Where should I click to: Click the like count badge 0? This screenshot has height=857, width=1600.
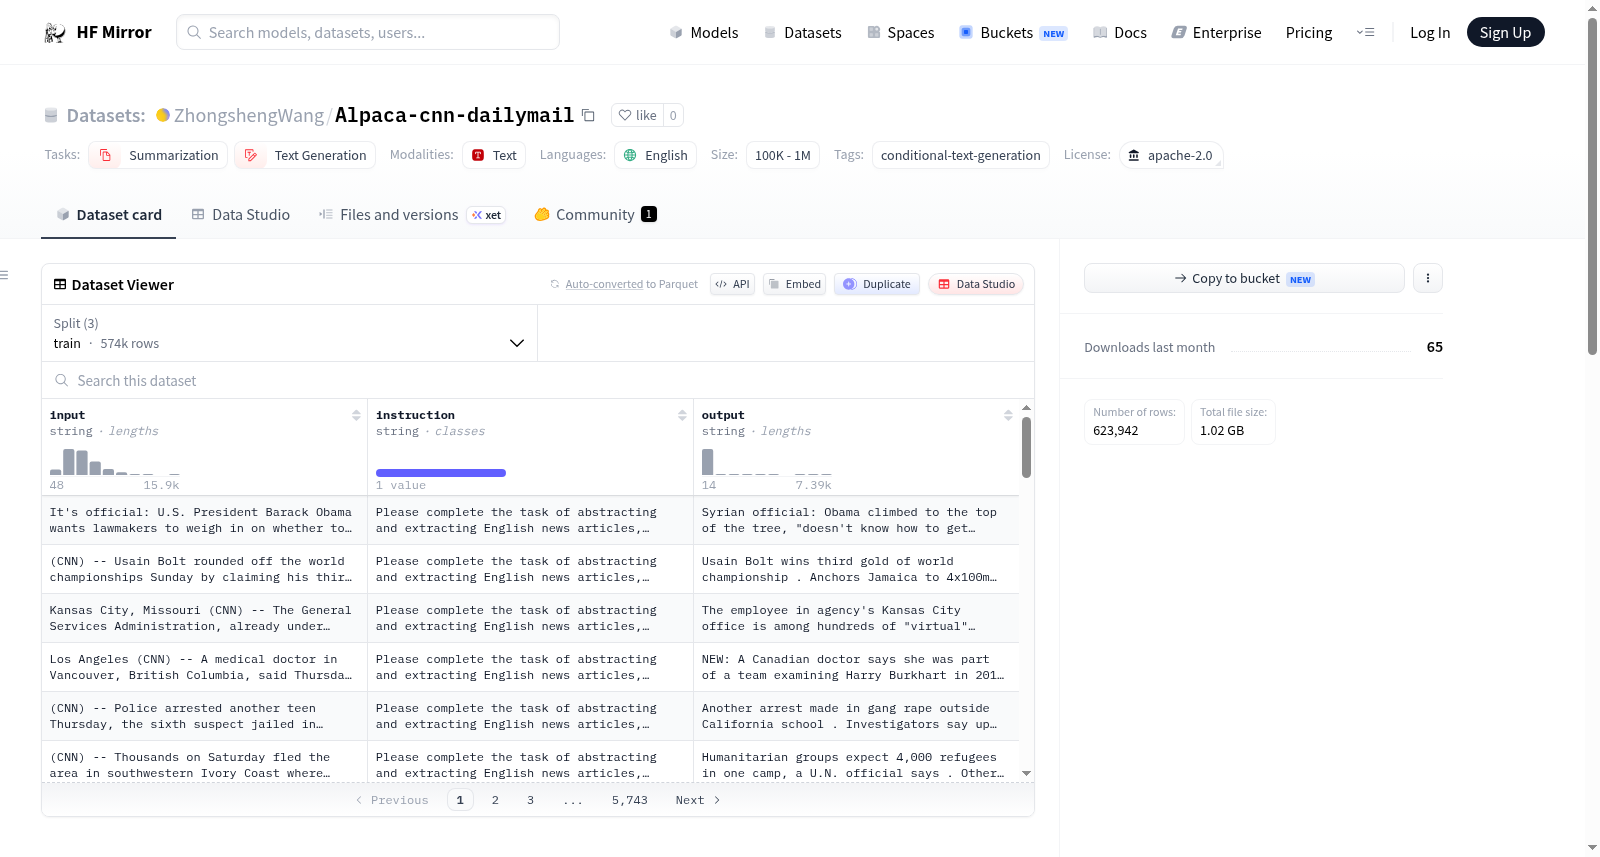point(673,116)
